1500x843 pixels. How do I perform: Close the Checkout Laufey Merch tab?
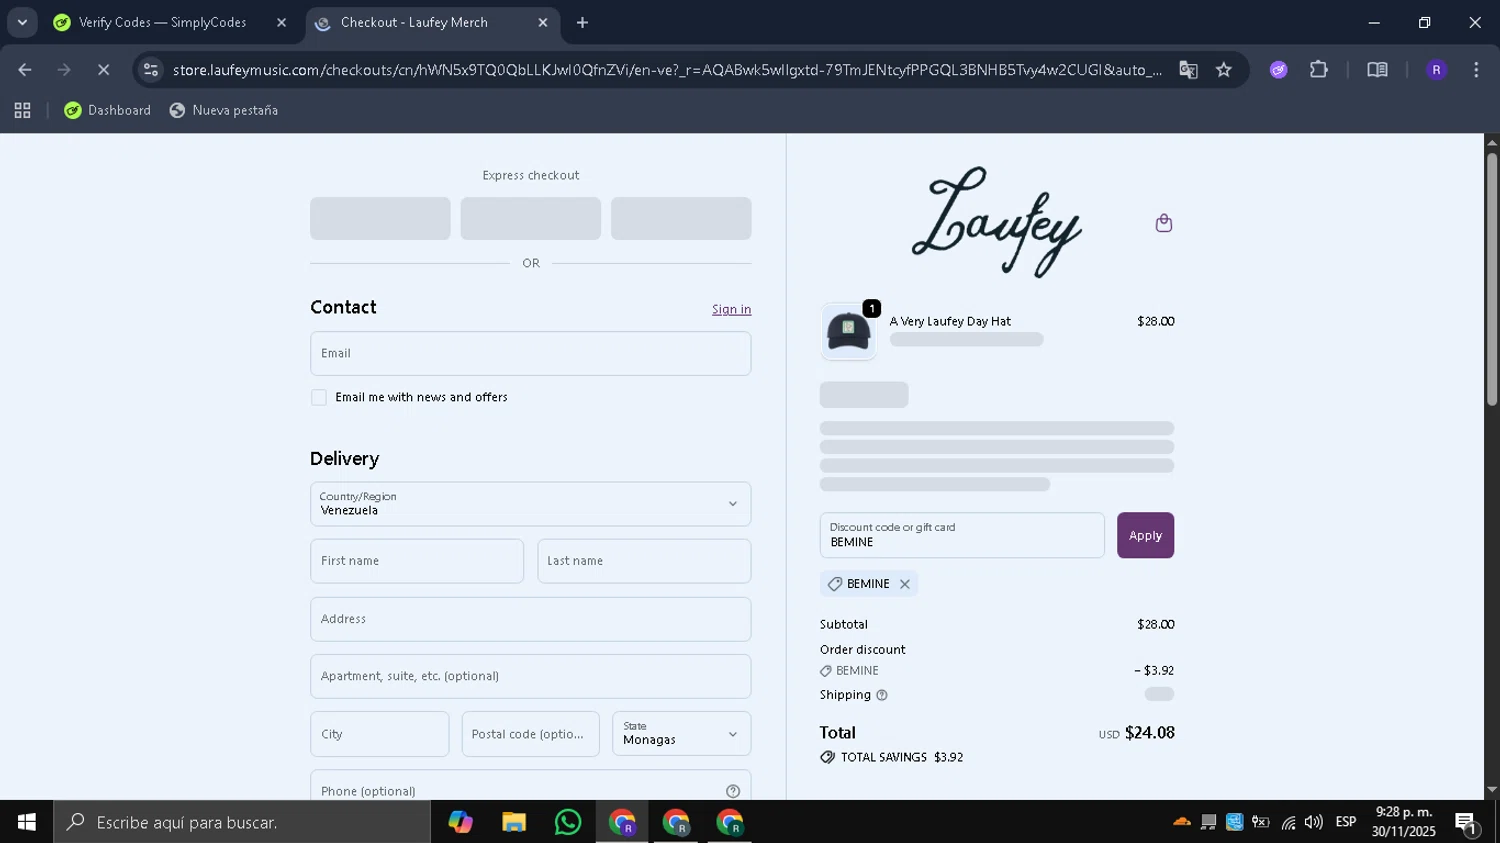[x=543, y=22]
